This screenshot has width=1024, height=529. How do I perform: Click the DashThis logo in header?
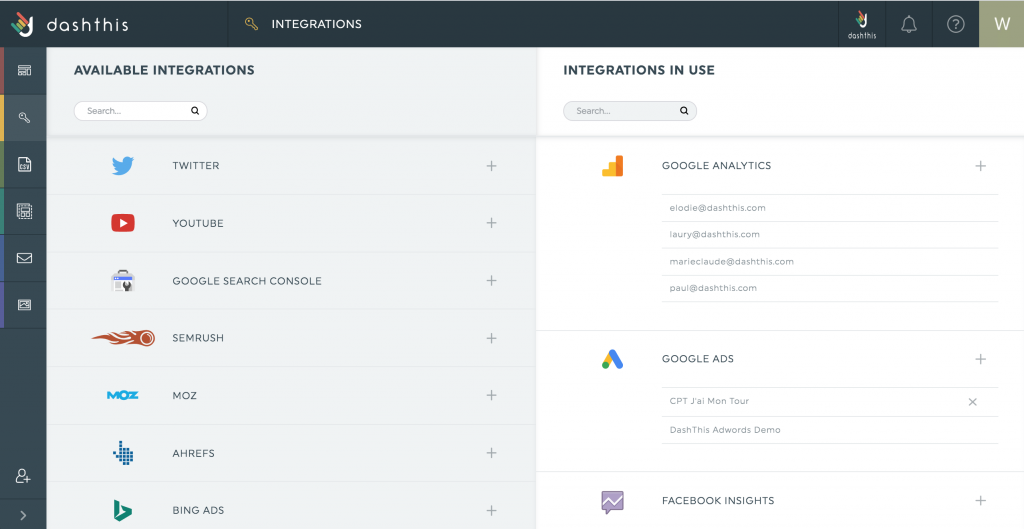click(x=70, y=24)
